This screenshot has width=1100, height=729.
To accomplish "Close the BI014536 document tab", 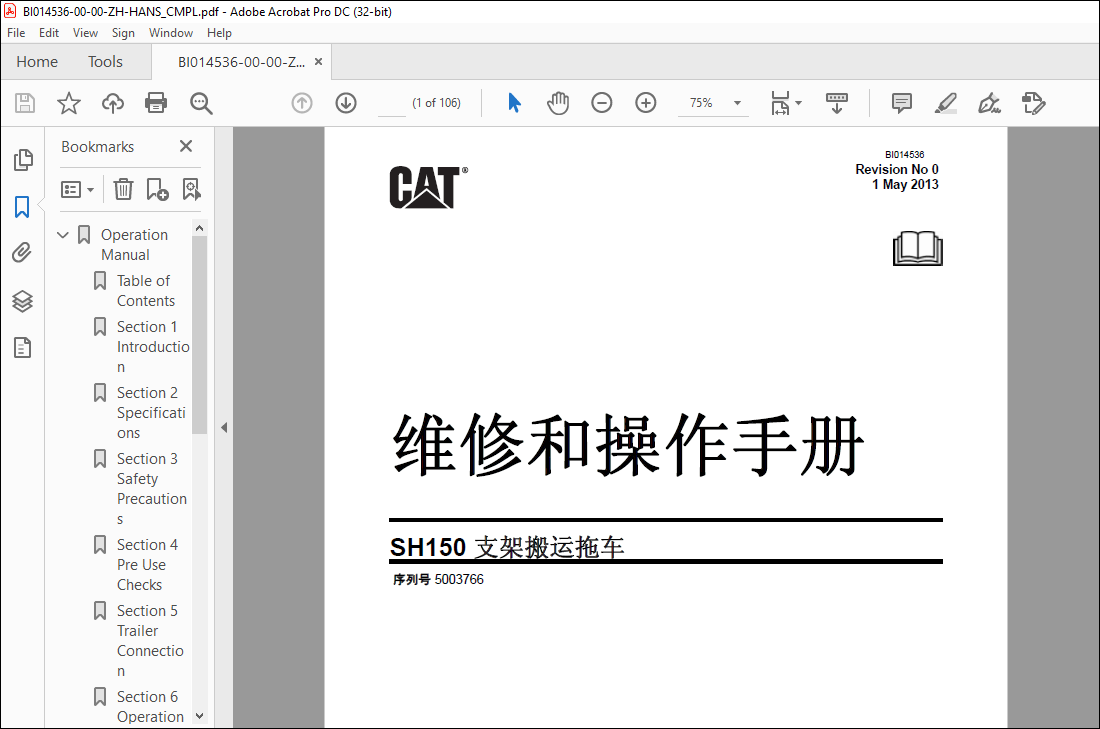I will [318, 62].
